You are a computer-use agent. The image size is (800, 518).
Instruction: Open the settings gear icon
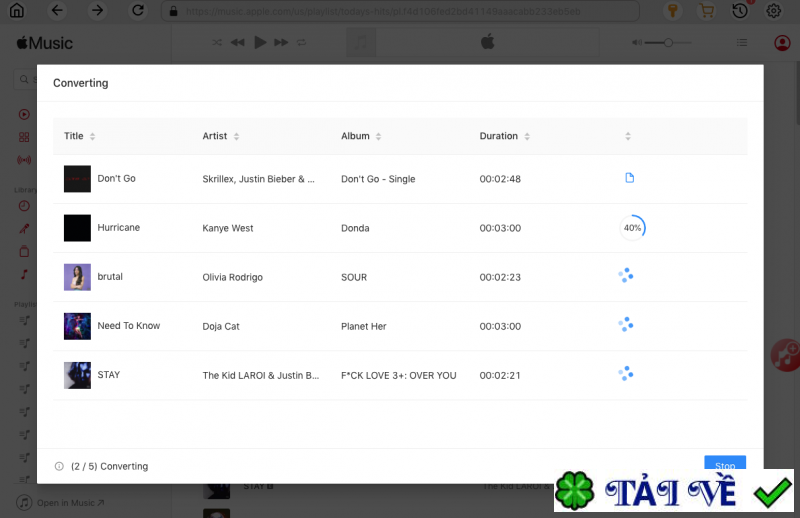[773, 11]
